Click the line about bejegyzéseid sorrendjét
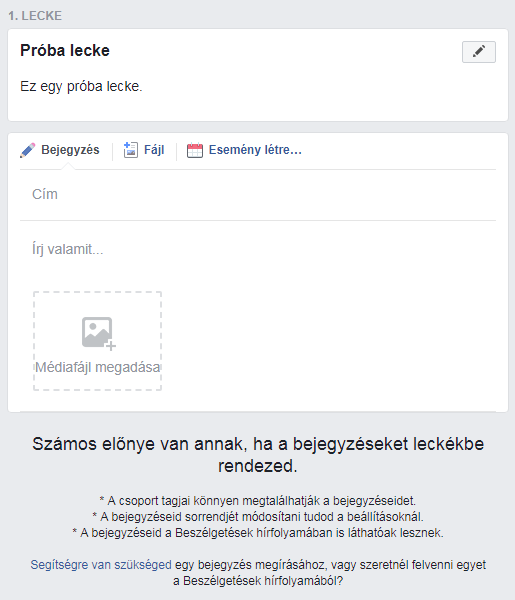 258,517
